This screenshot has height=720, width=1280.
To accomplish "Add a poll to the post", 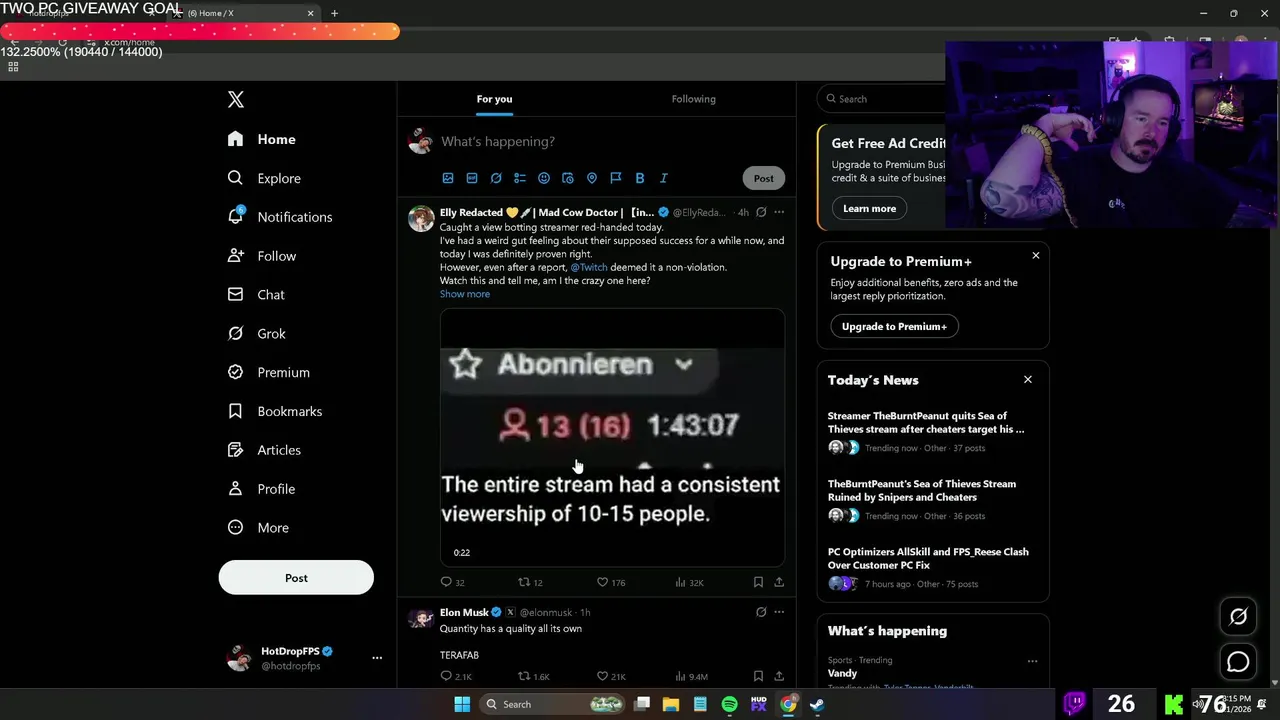I will [x=520, y=178].
